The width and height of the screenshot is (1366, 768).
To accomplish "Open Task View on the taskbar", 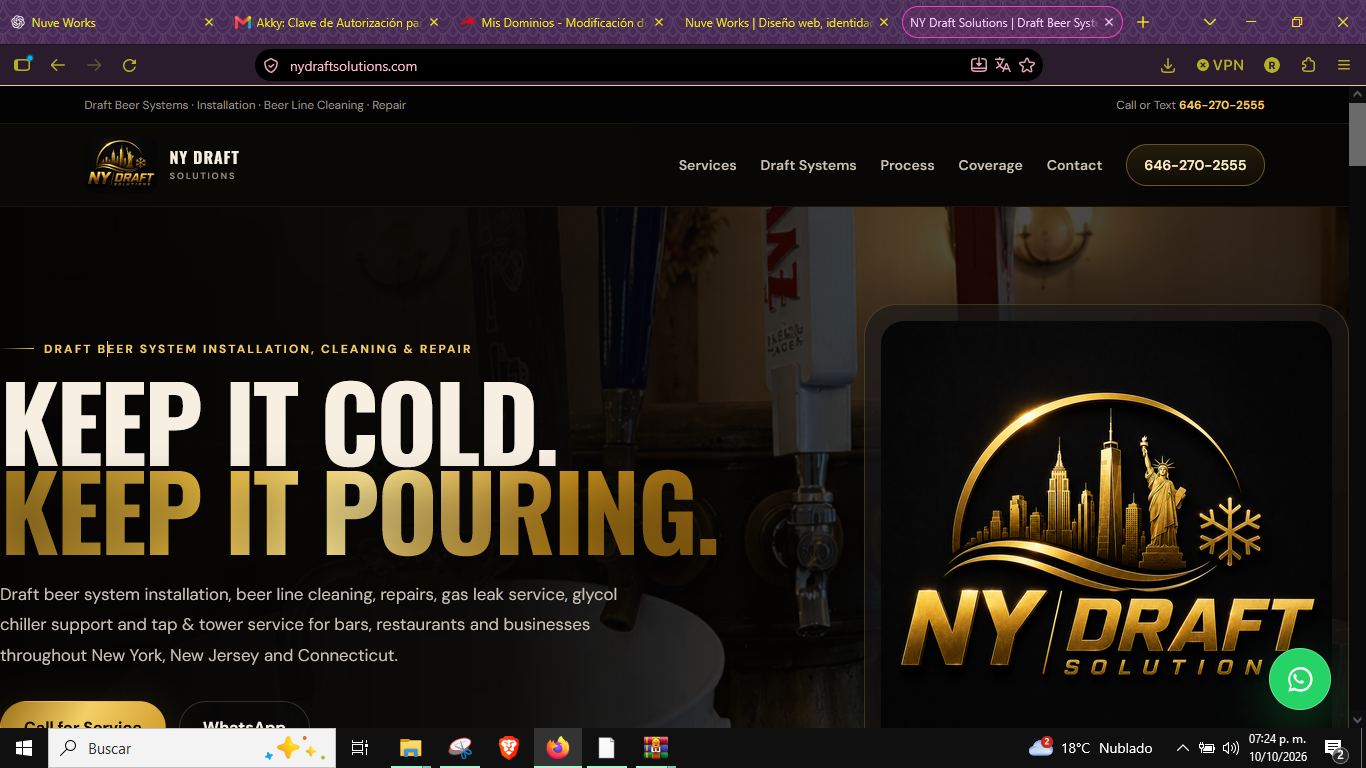I will 360,748.
